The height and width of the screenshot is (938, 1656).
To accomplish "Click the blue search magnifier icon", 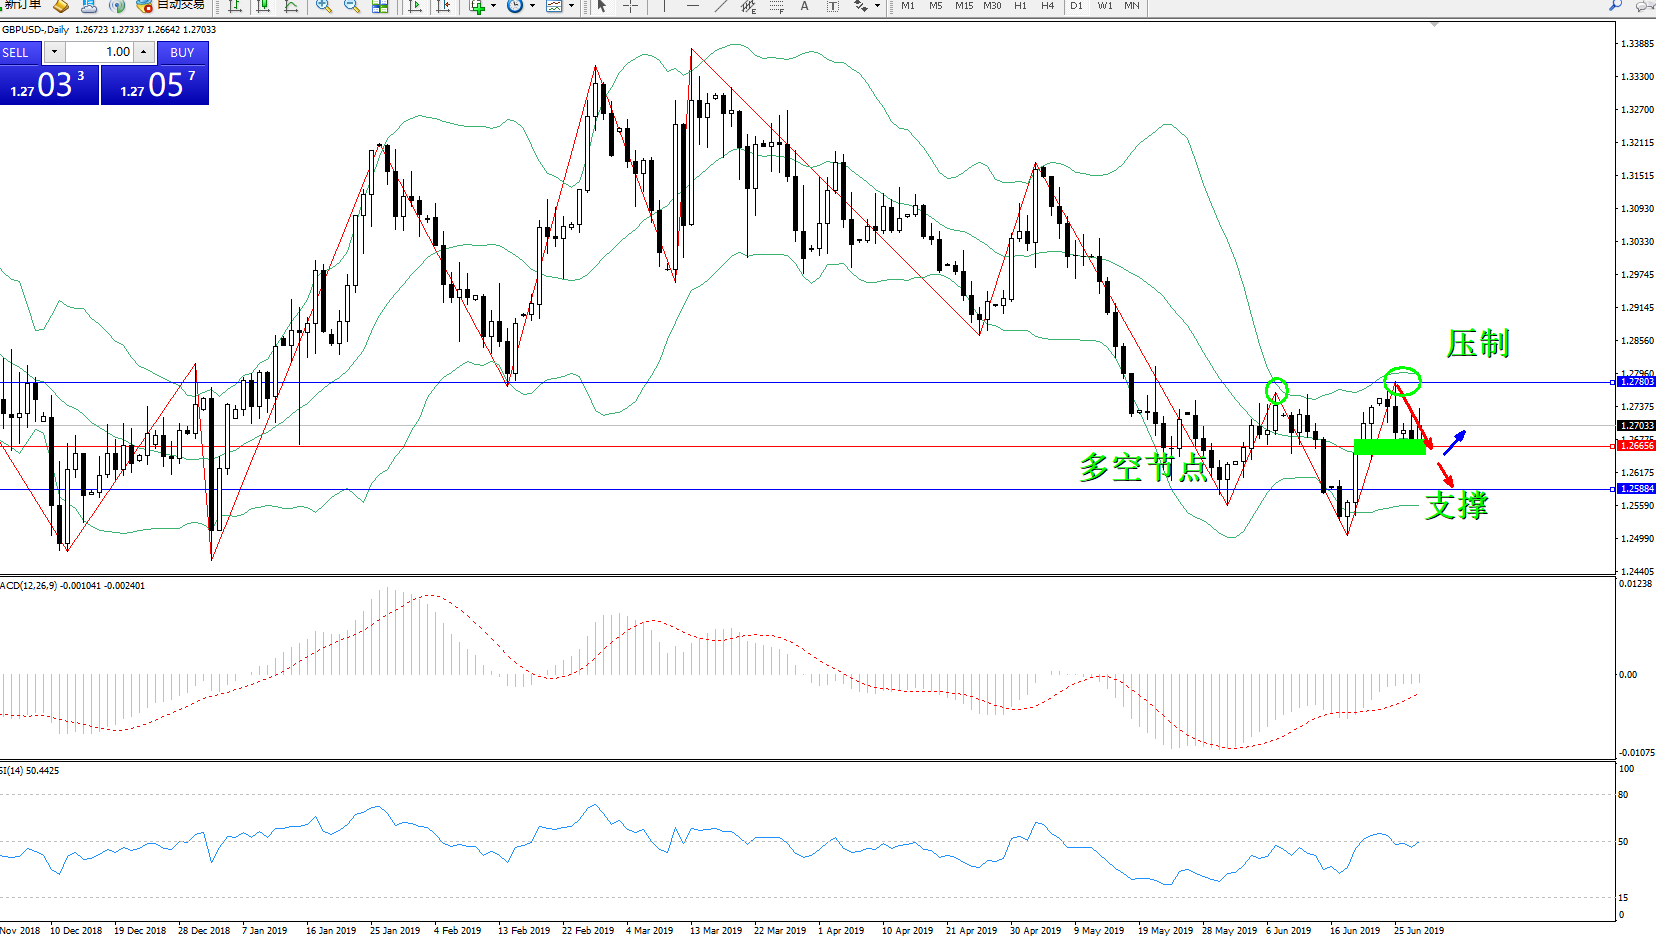I will click(x=1615, y=5).
